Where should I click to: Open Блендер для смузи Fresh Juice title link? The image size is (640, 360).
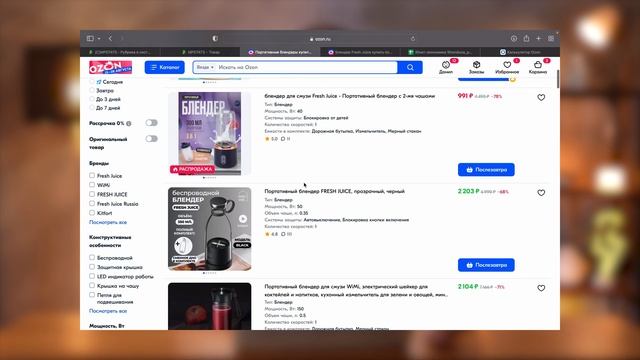(x=349, y=96)
